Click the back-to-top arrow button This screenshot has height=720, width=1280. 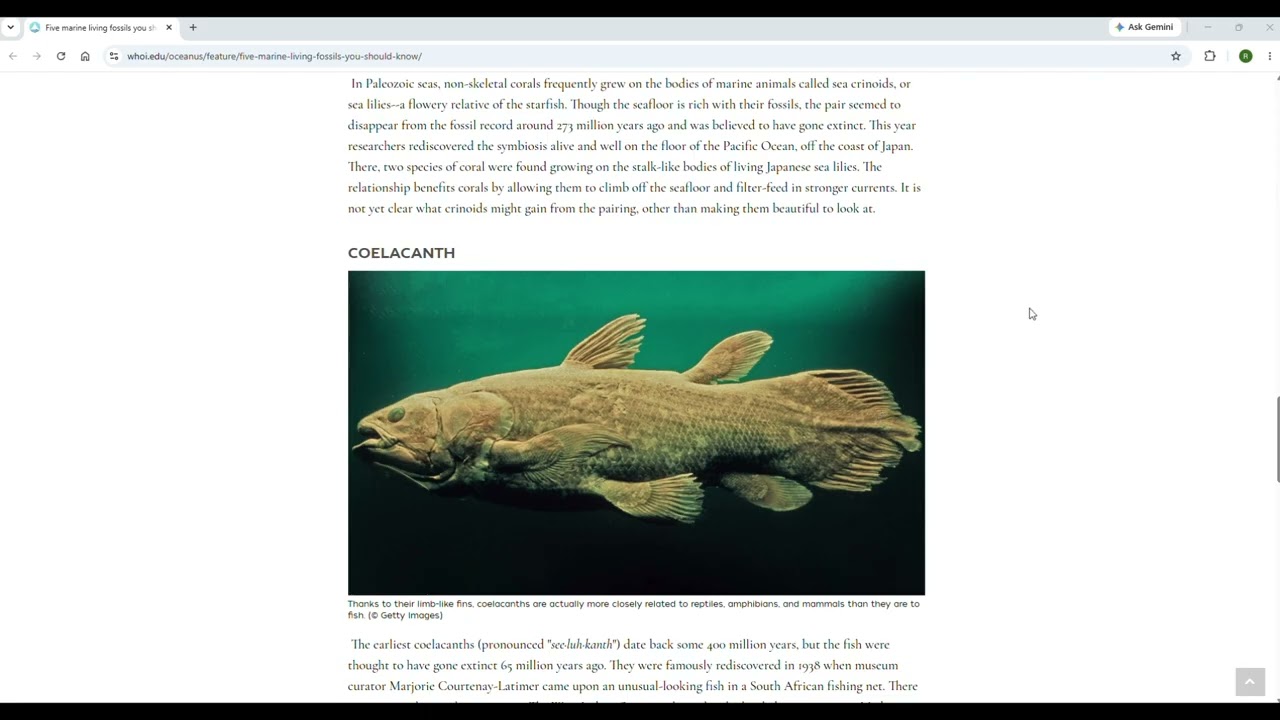(1249, 682)
